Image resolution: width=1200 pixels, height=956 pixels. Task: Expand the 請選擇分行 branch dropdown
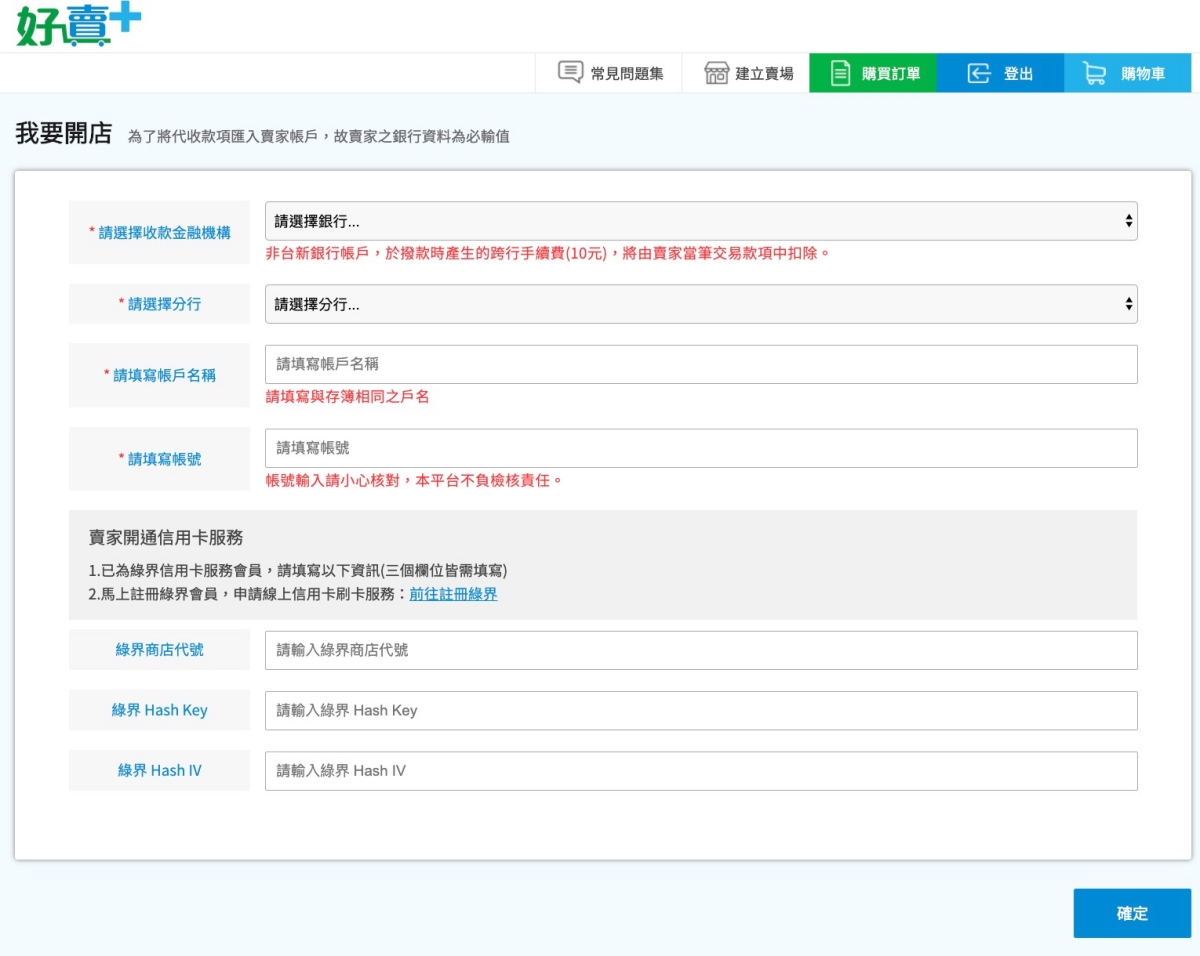pos(700,304)
